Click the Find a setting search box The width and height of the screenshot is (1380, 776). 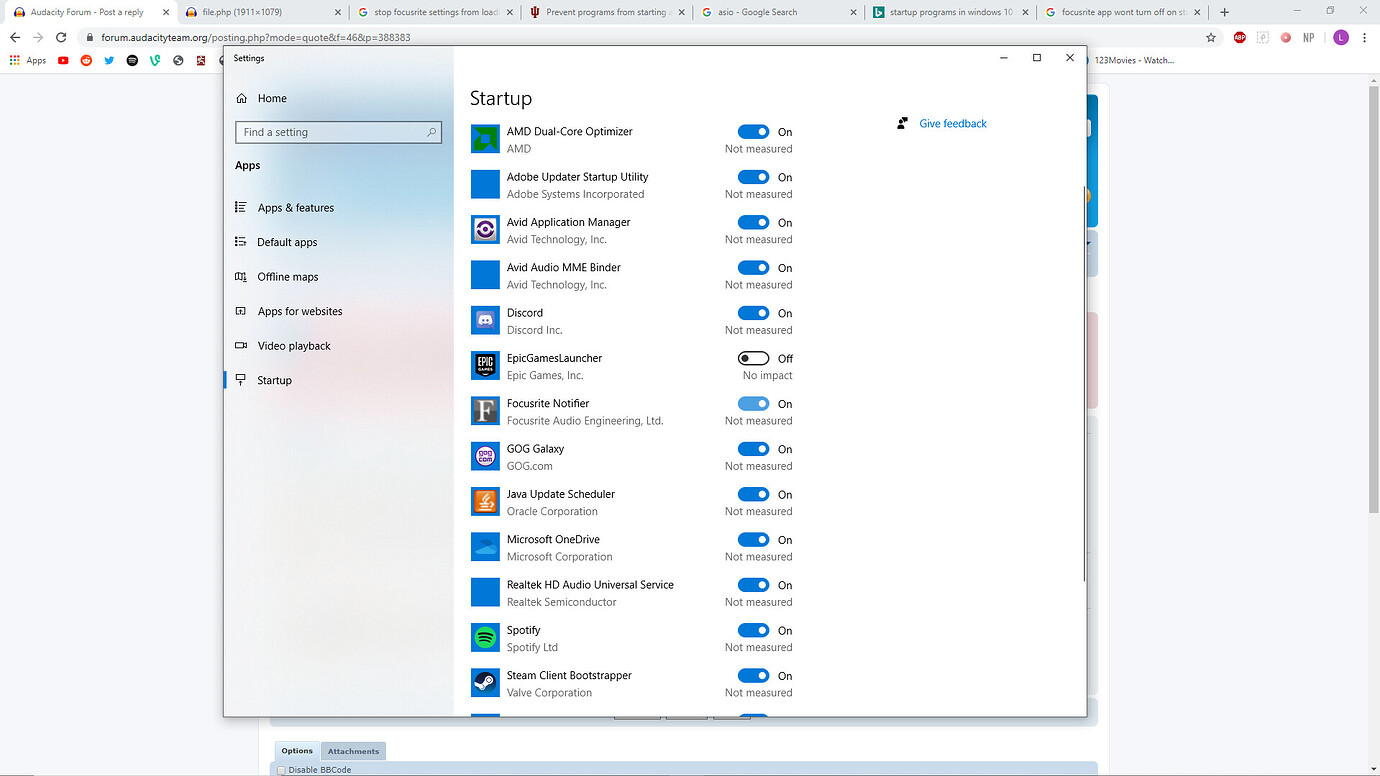[x=330, y=132]
